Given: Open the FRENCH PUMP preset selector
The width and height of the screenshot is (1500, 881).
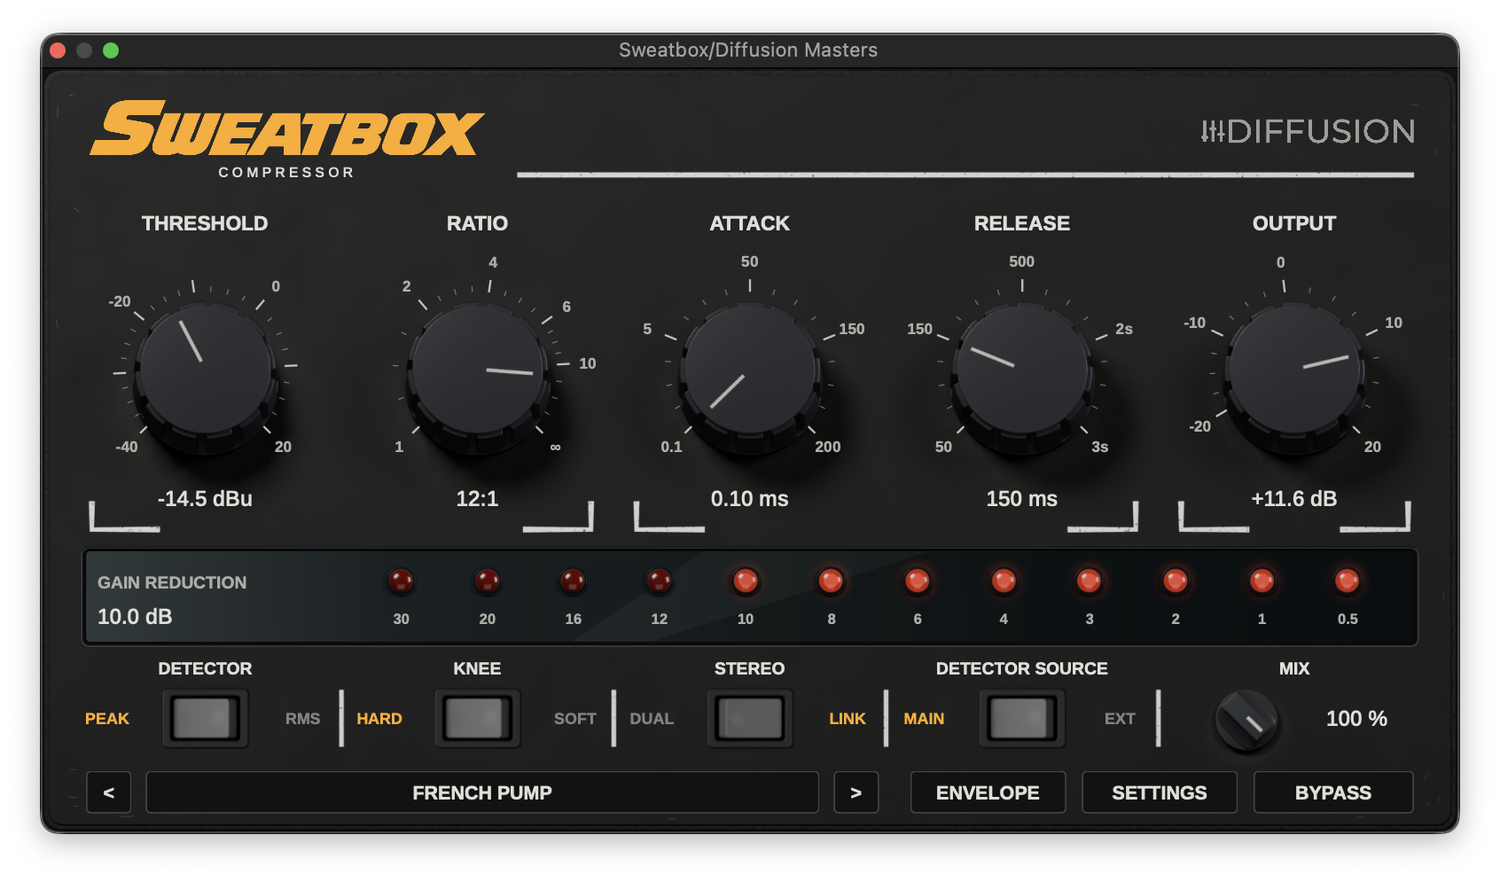Looking at the screenshot, I should 482,792.
